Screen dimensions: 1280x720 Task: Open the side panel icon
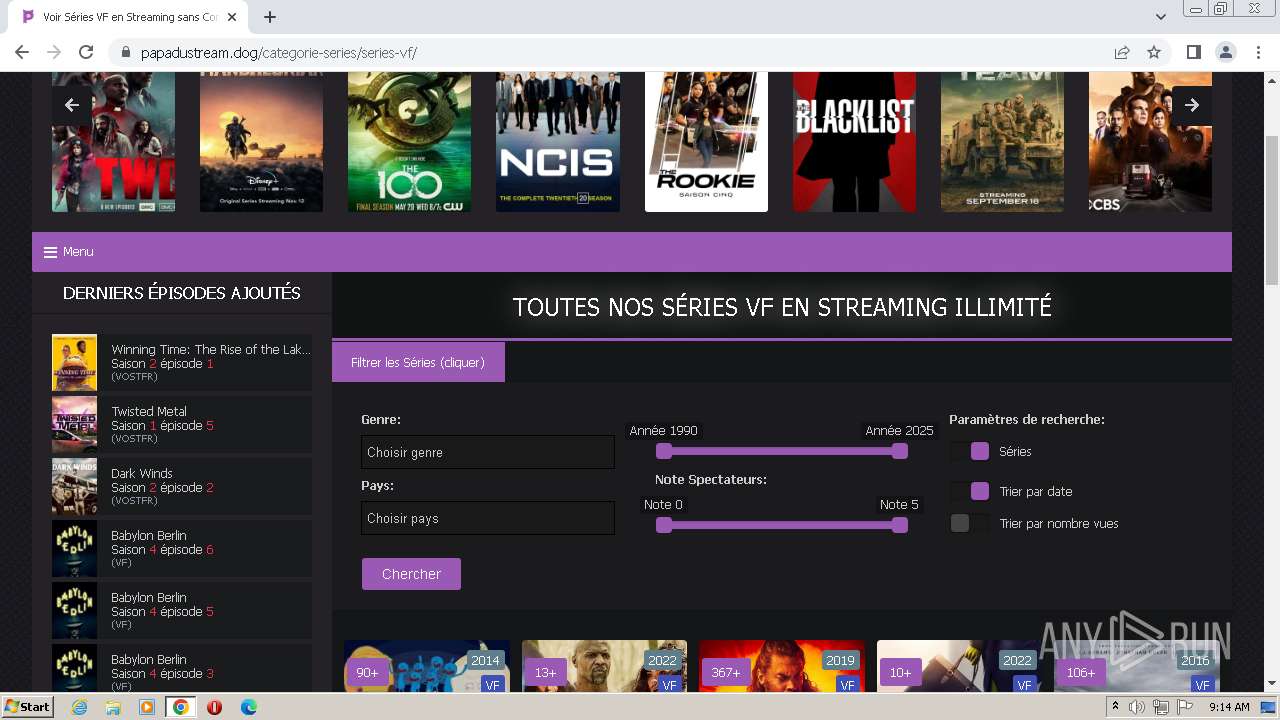(1193, 52)
